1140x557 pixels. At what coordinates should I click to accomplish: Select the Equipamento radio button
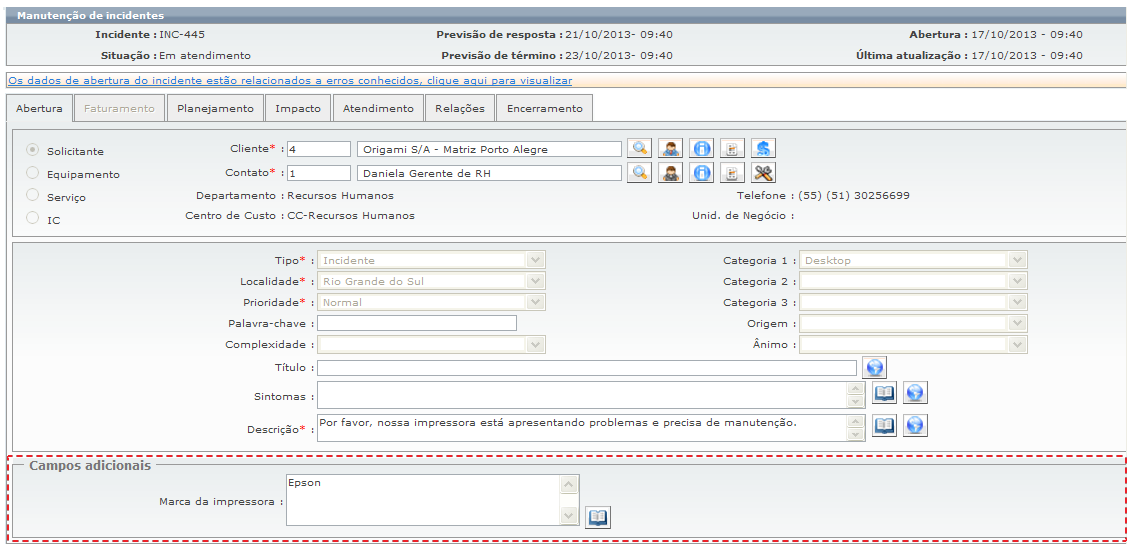point(33,173)
